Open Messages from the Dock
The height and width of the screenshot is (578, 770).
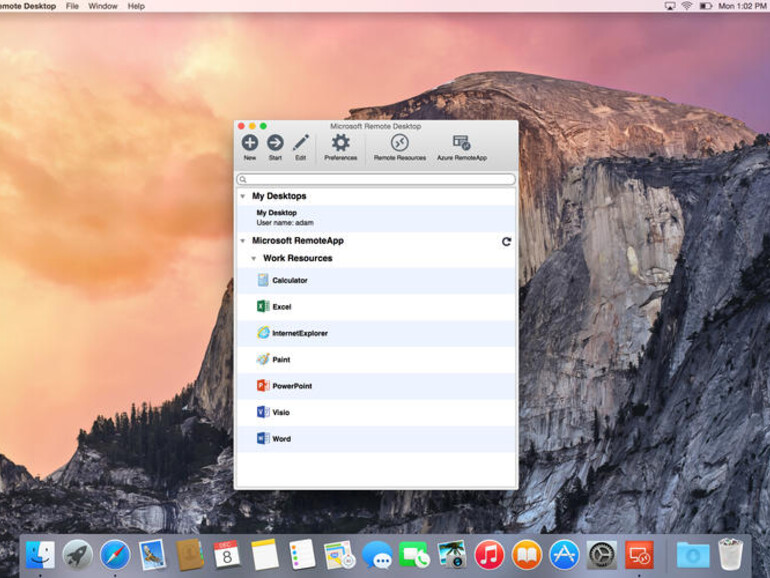(377, 556)
